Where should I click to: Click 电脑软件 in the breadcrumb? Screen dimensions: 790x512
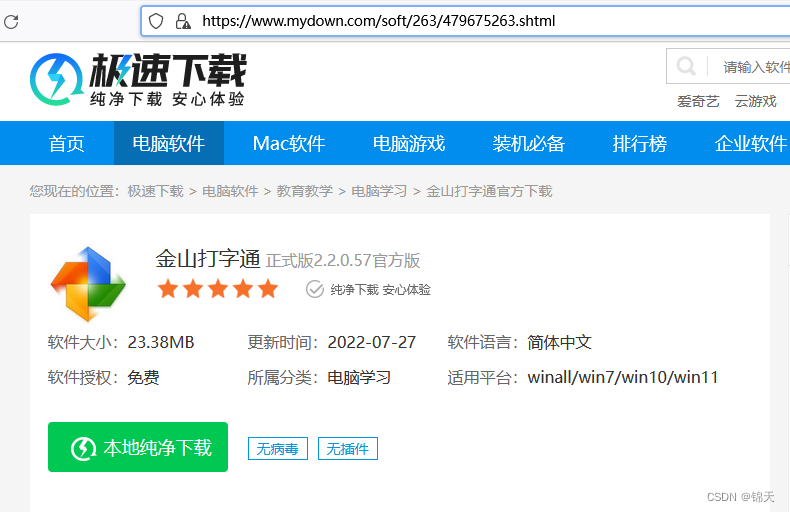tap(230, 191)
